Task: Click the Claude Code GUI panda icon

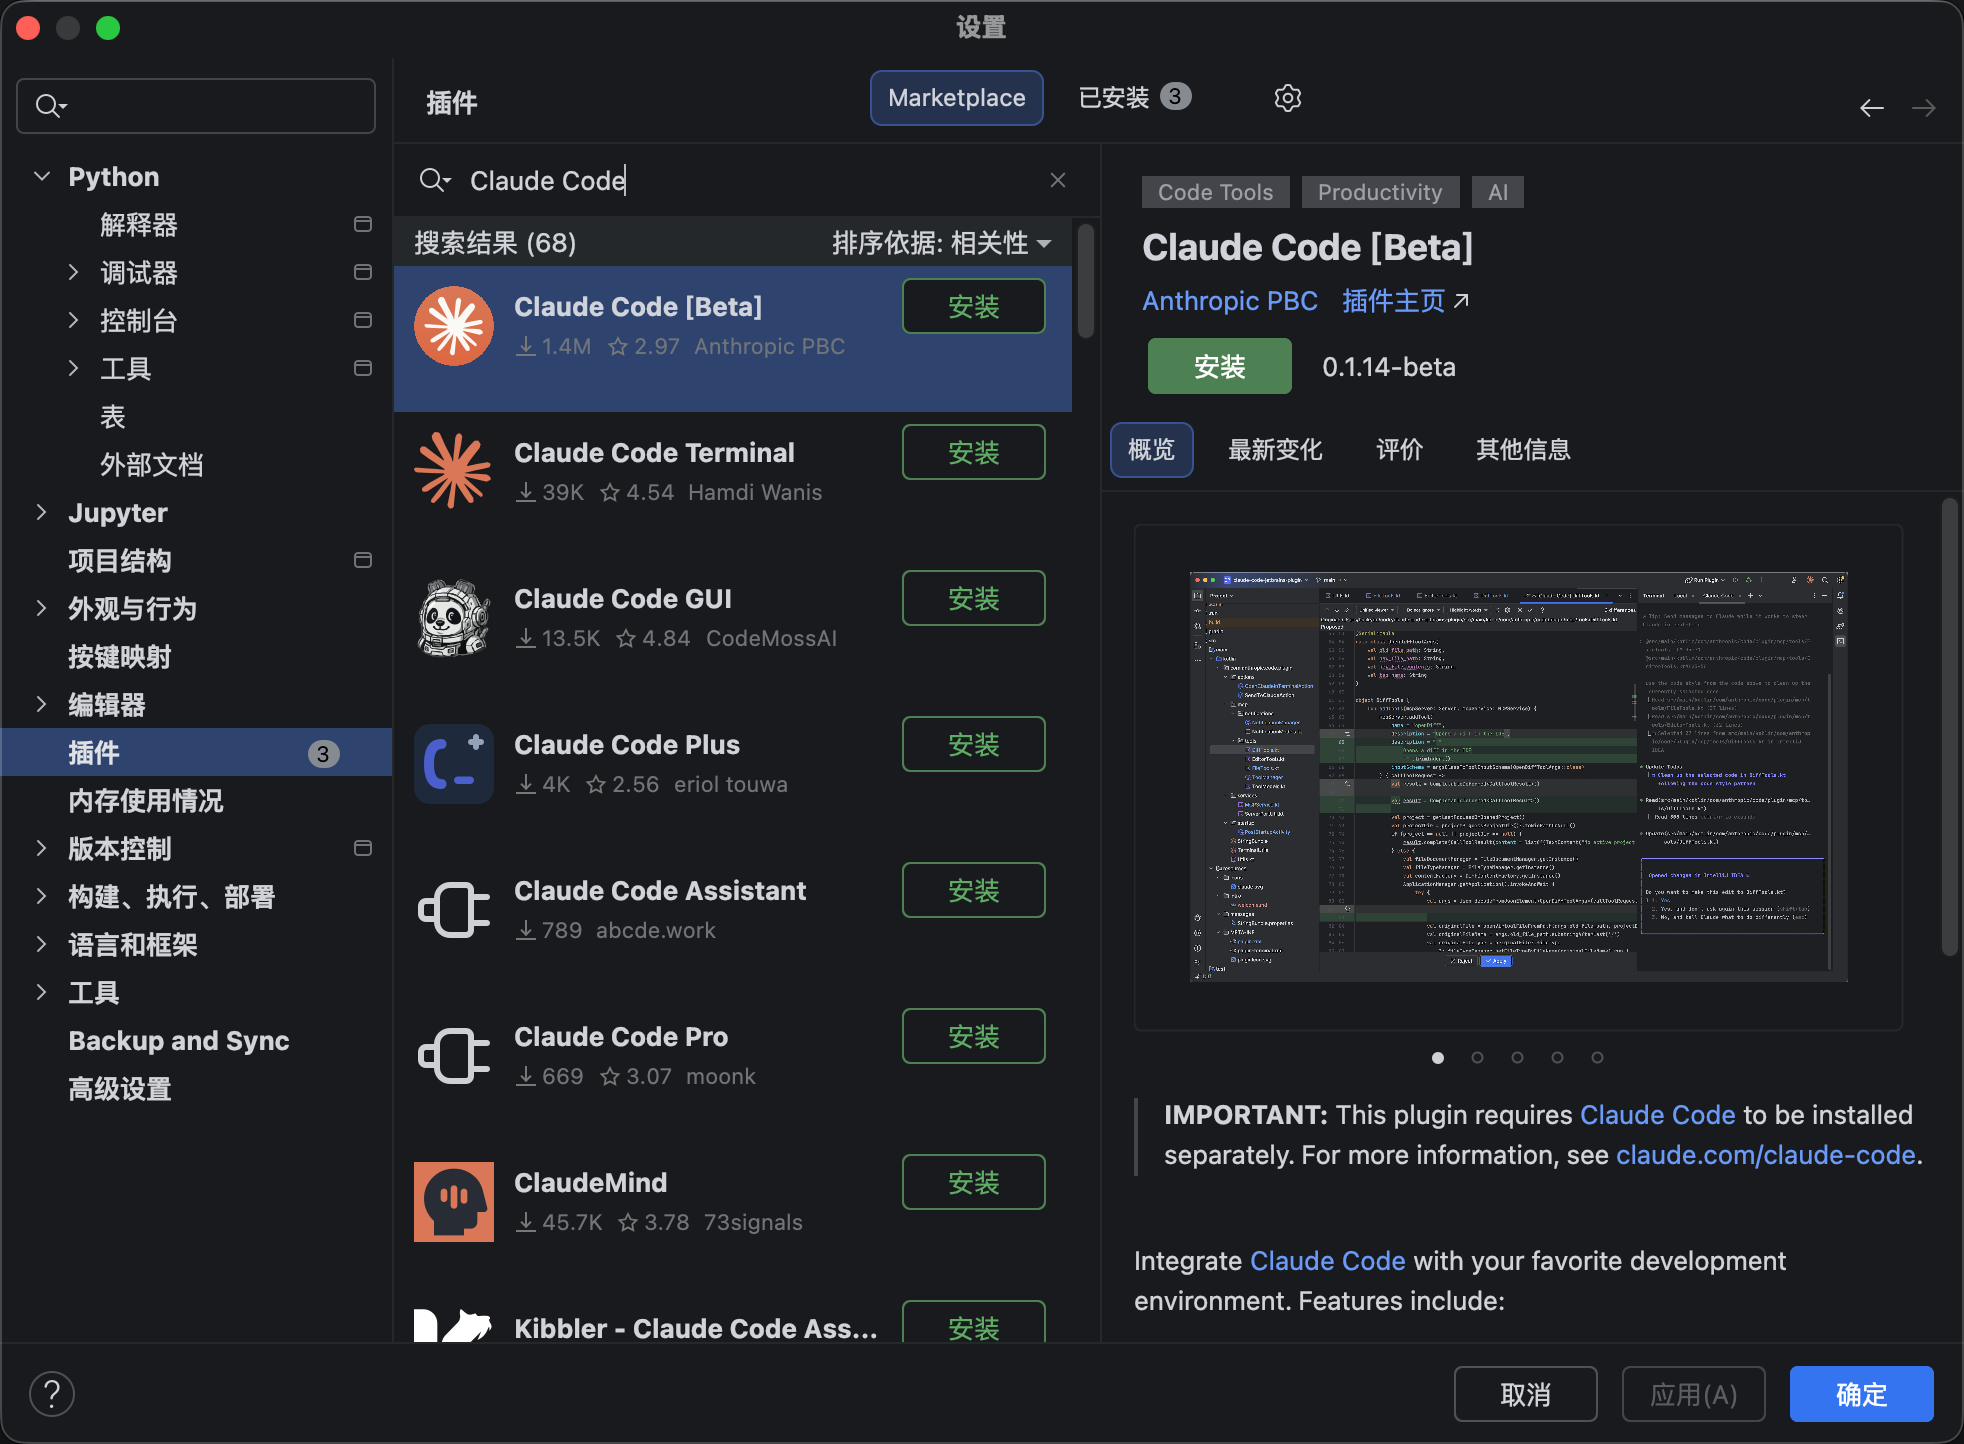Action: [x=454, y=617]
